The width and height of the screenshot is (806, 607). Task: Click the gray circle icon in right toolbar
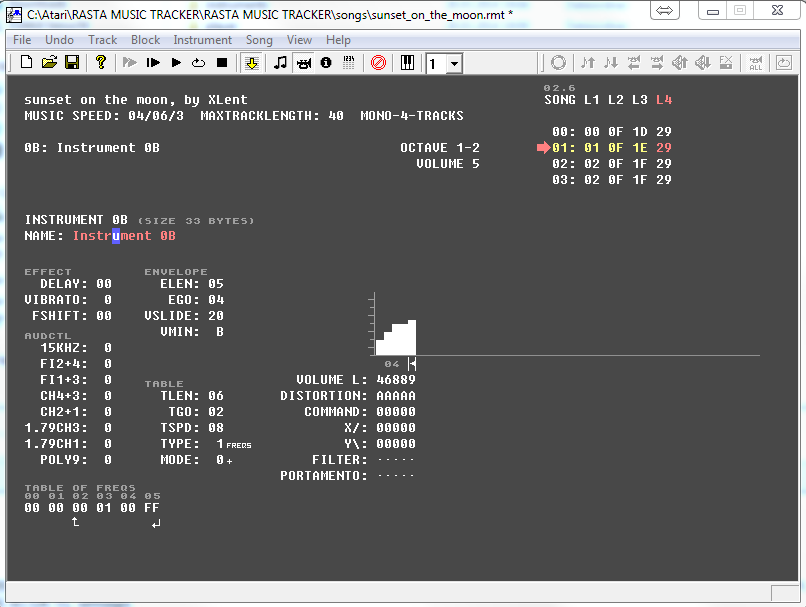[x=558, y=63]
